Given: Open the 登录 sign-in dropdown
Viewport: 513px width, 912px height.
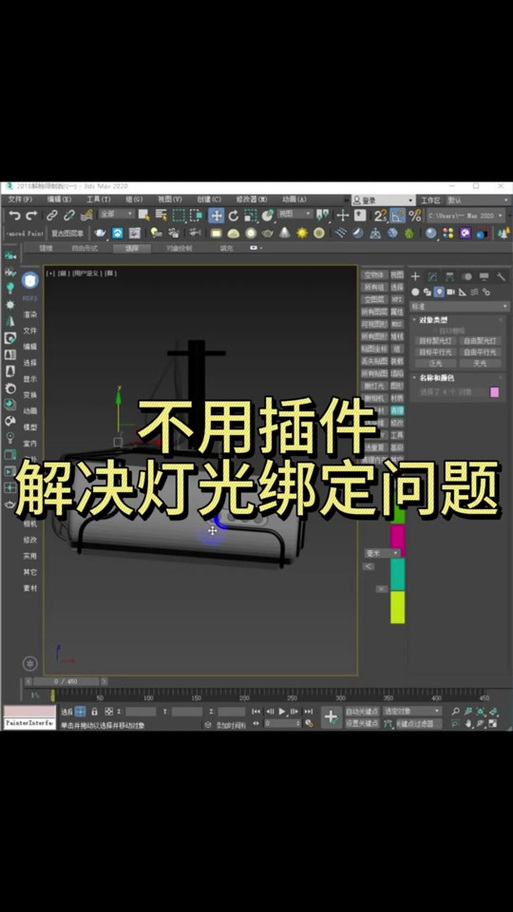Looking at the screenshot, I should tap(383, 200).
